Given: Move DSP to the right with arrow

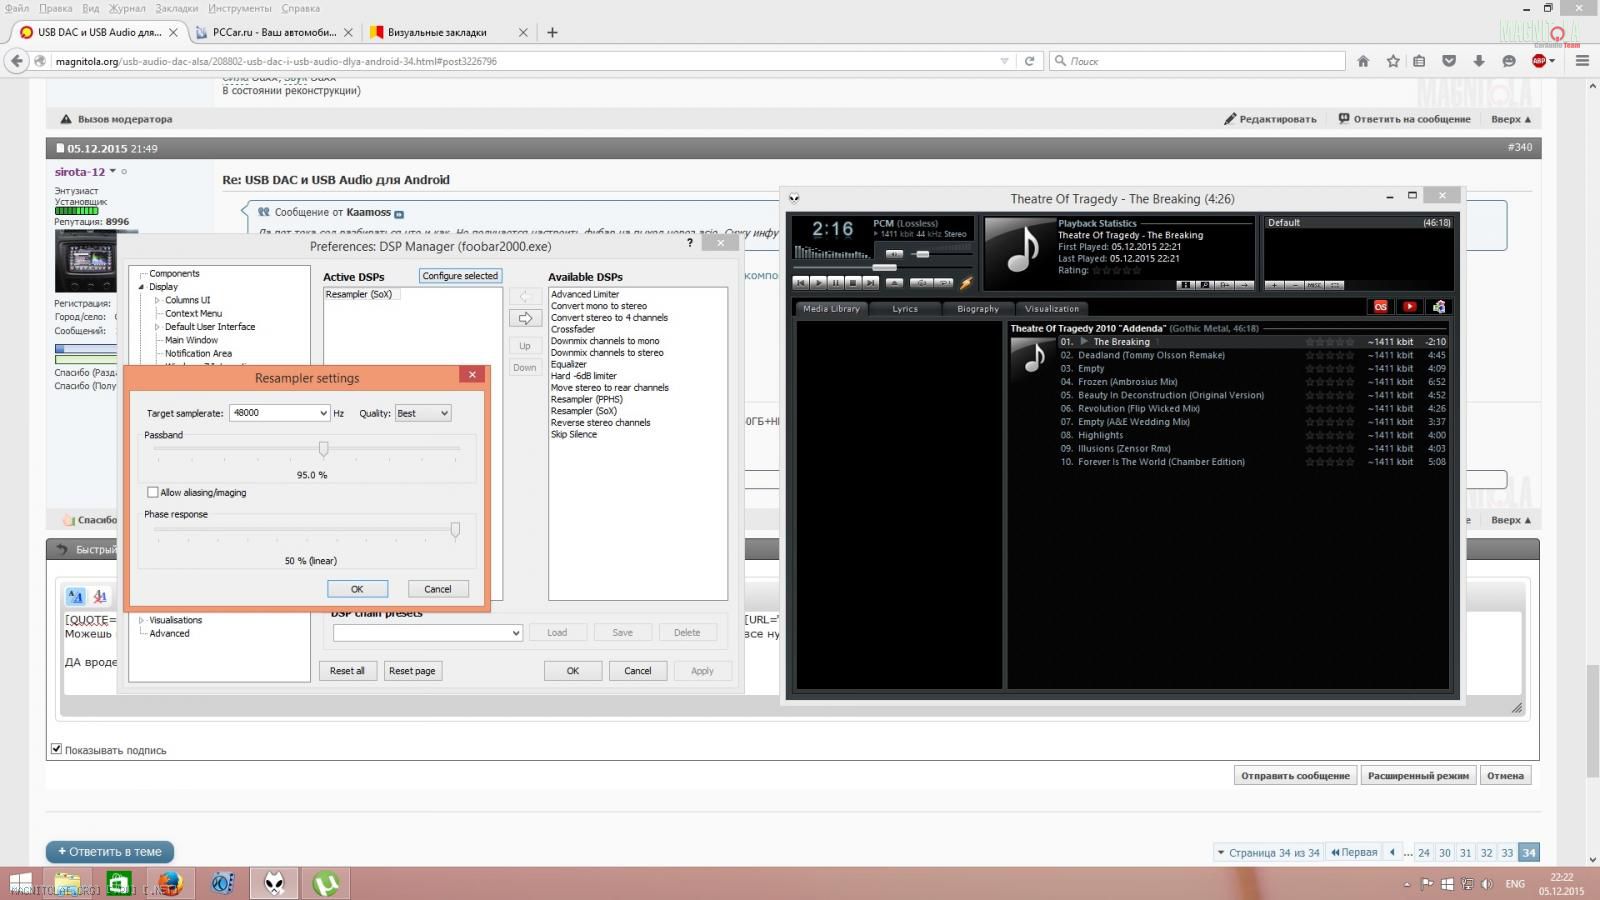Looking at the screenshot, I should (x=525, y=318).
